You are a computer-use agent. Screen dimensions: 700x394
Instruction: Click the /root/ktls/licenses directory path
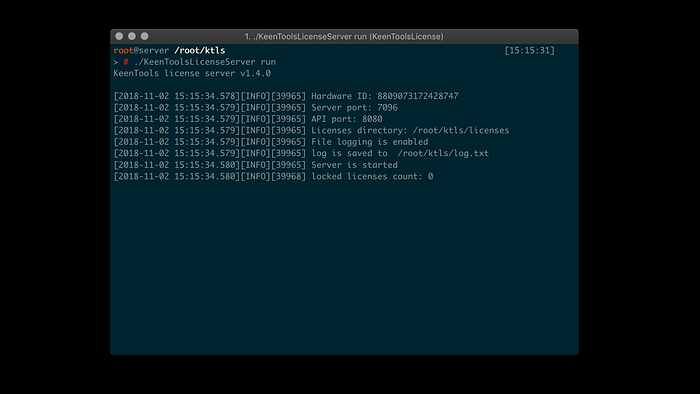[x=461, y=130]
